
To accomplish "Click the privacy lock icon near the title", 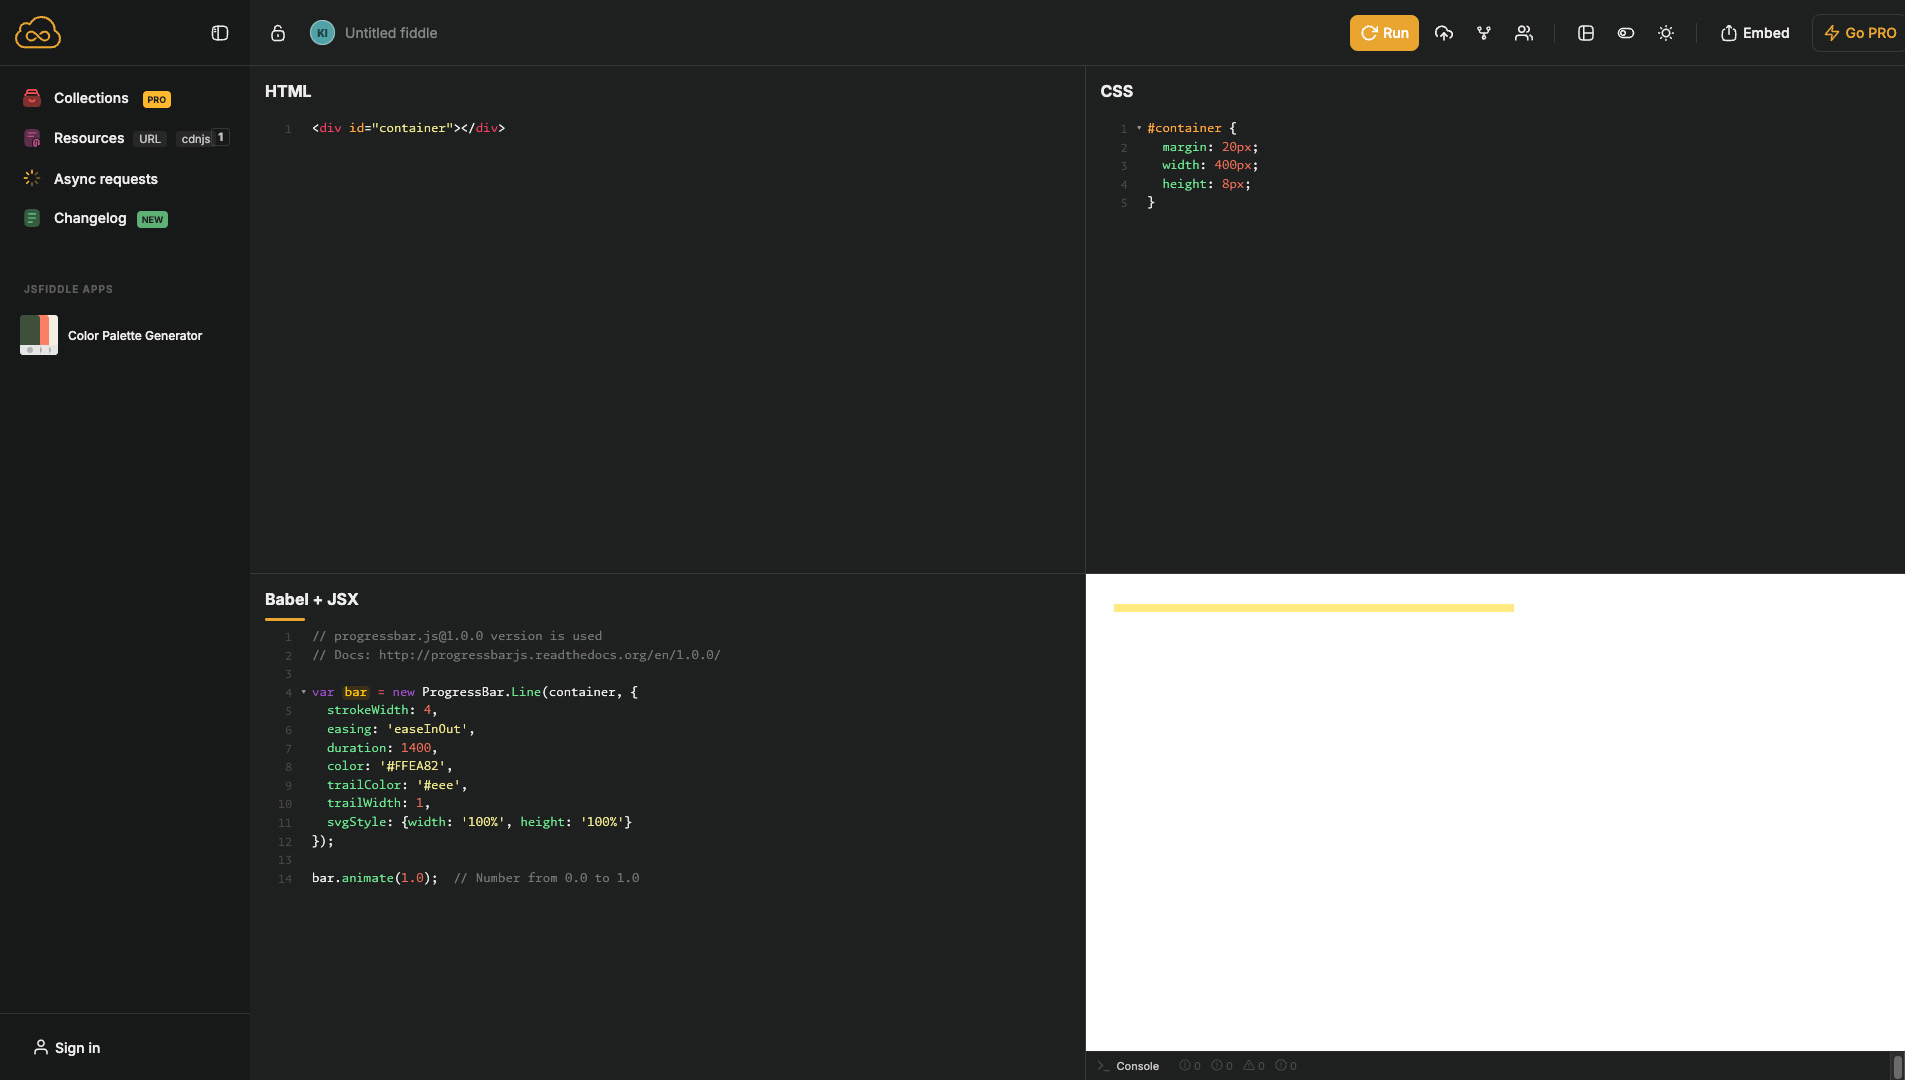I will pyautogui.click(x=277, y=33).
